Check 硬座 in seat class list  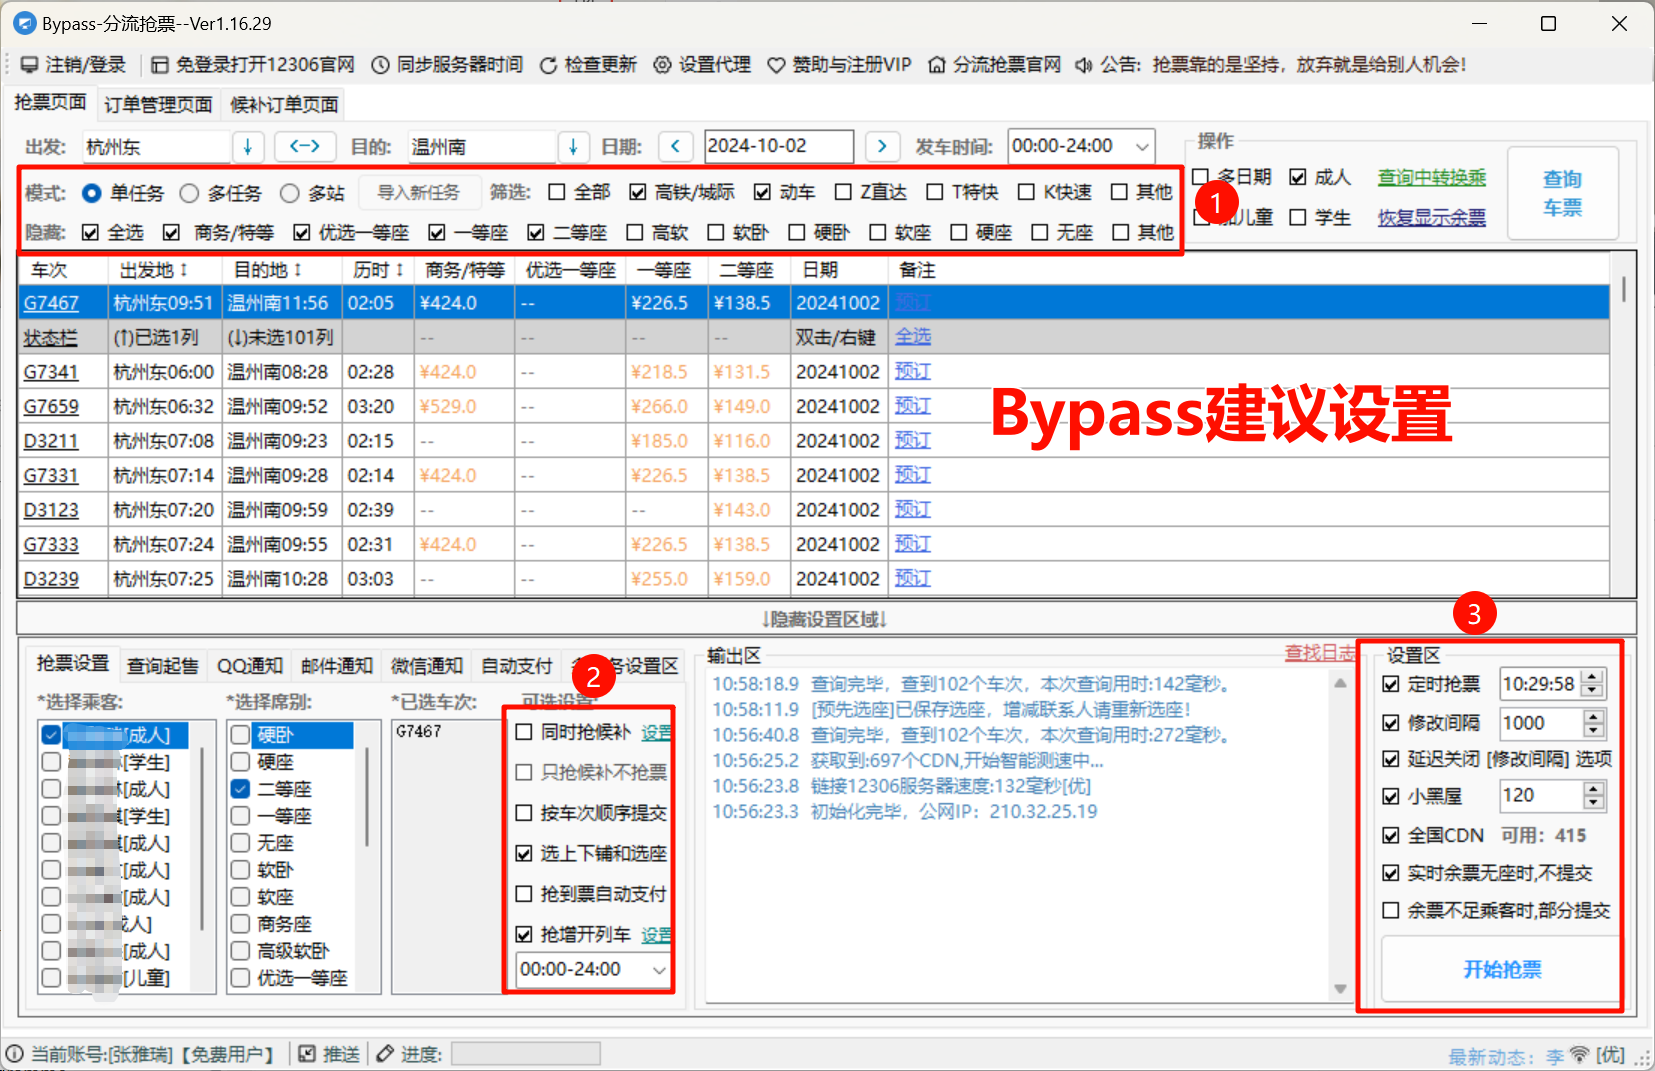(240, 762)
